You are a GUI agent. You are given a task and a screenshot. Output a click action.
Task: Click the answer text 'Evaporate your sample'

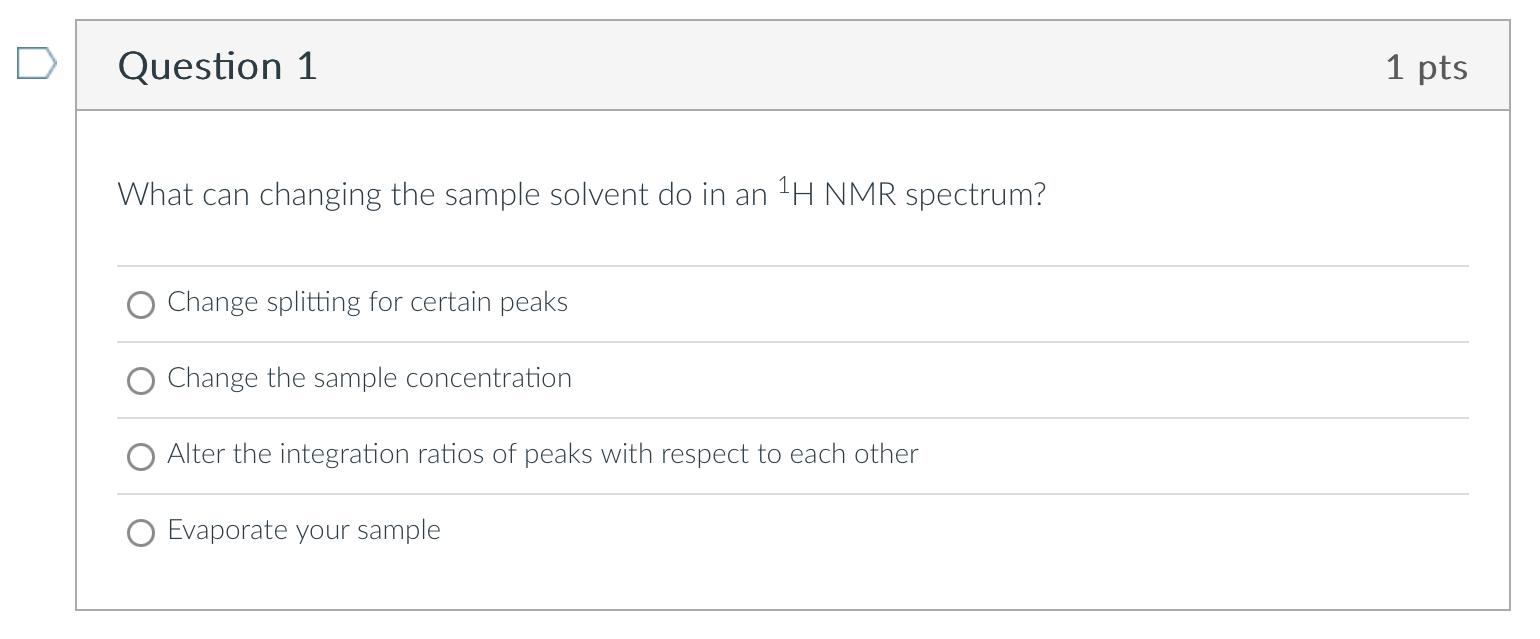pyautogui.click(x=303, y=531)
